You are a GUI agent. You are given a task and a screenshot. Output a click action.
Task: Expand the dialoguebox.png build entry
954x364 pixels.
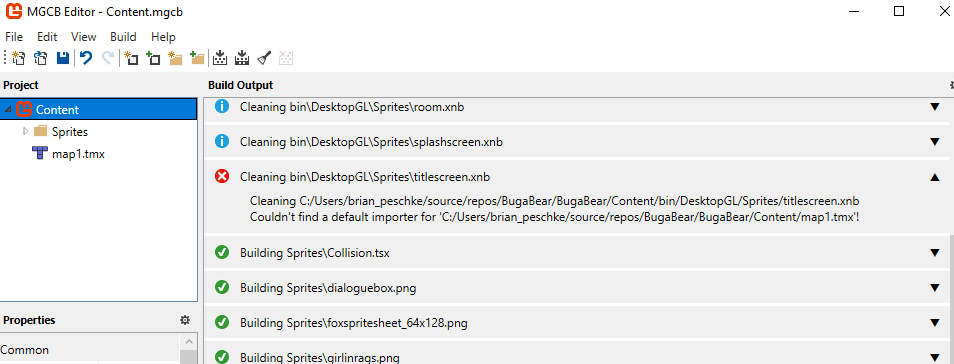[x=935, y=287]
